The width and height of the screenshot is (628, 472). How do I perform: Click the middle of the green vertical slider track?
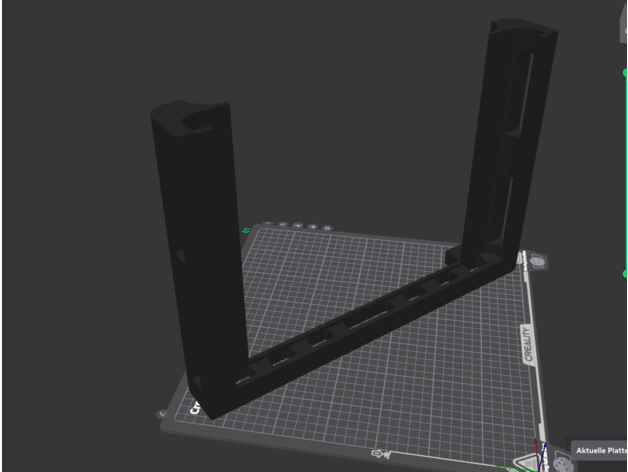[x=625, y=170]
